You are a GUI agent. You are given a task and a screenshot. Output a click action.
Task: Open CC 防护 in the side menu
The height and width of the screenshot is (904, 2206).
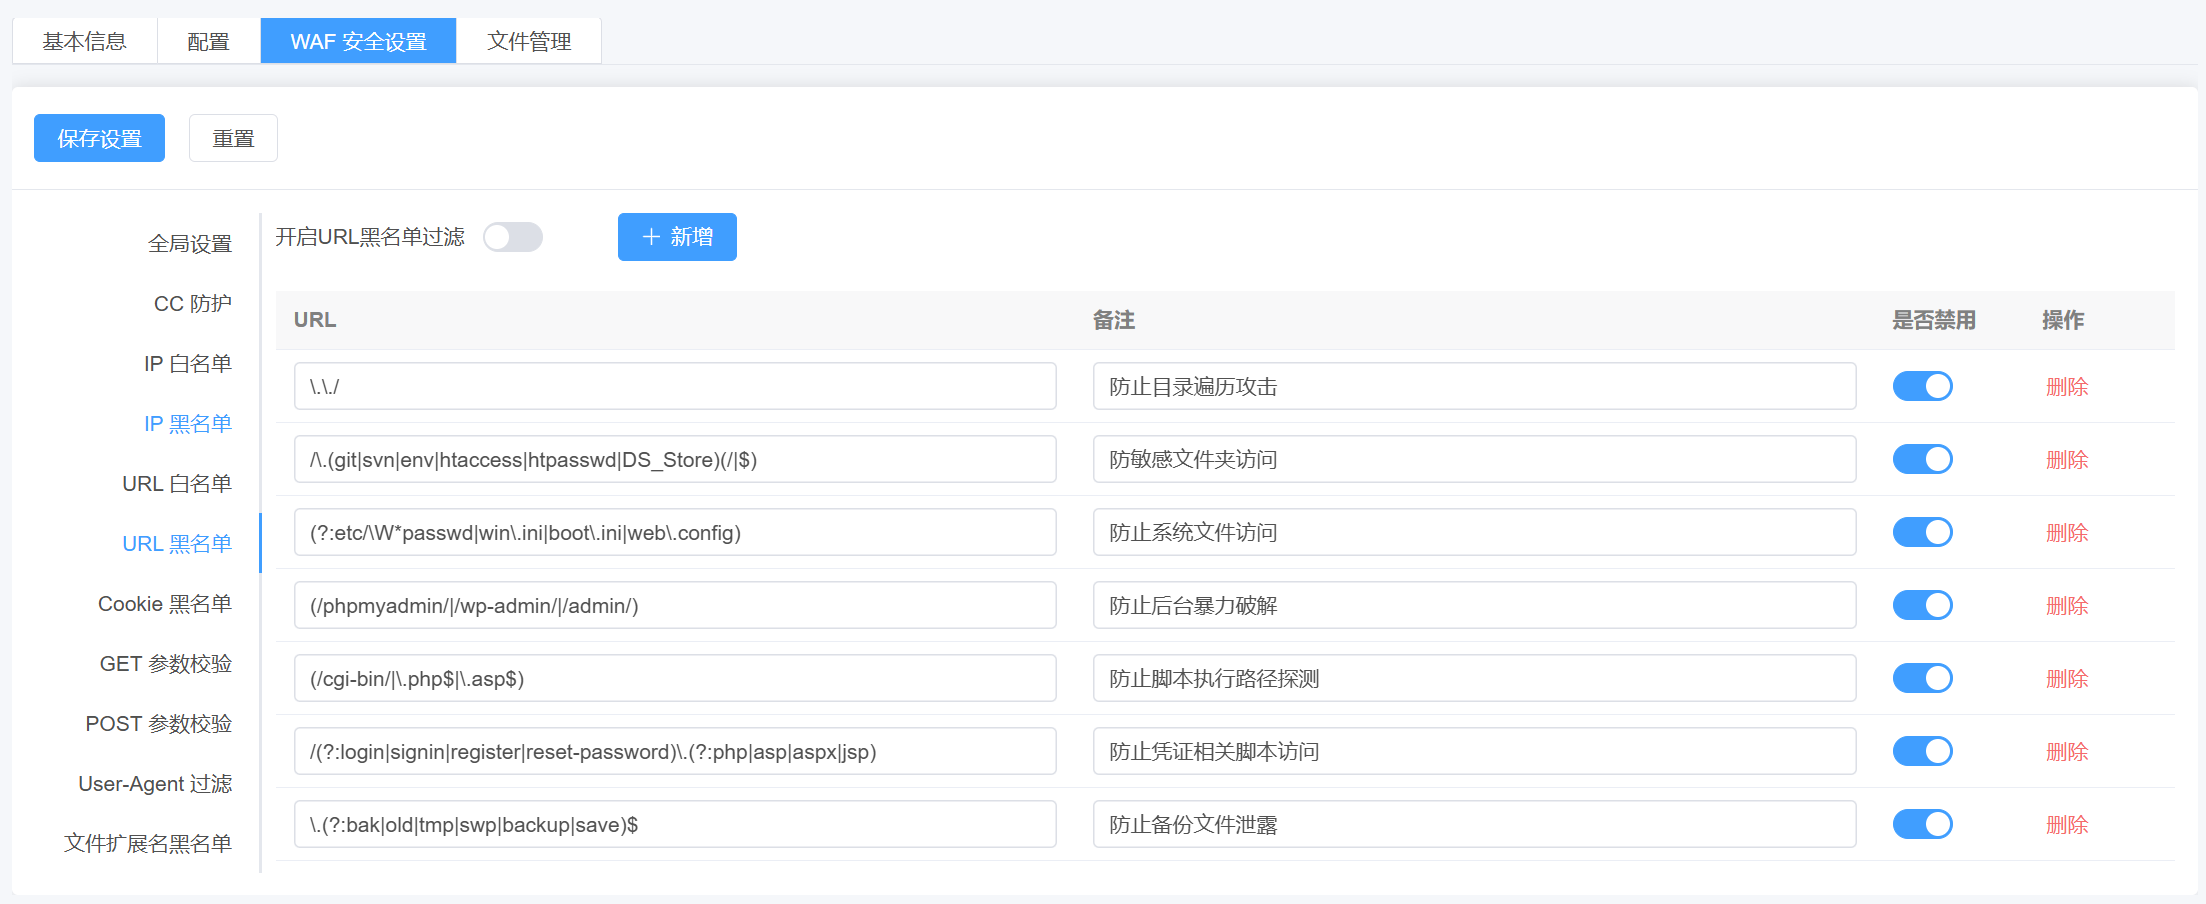point(193,304)
